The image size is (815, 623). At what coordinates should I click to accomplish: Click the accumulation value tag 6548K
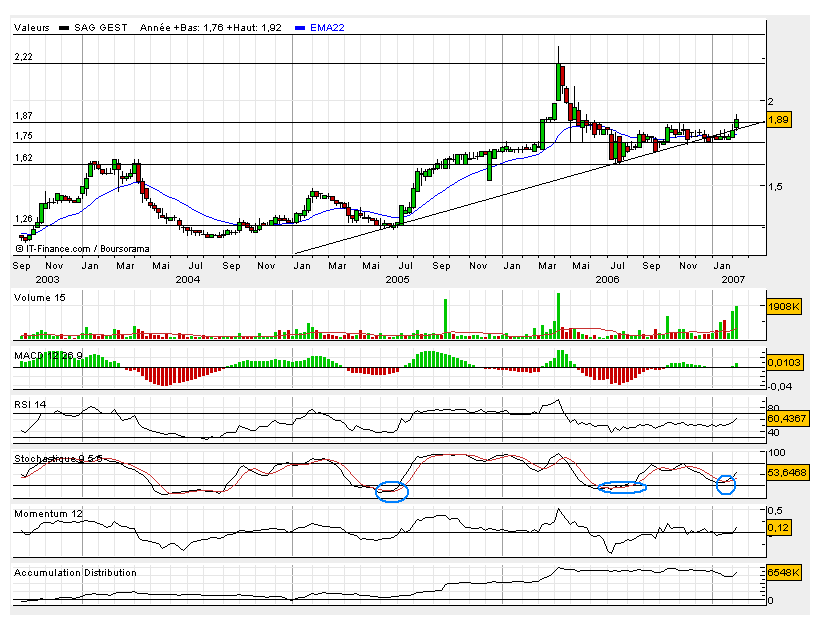pyautogui.click(x=783, y=573)
